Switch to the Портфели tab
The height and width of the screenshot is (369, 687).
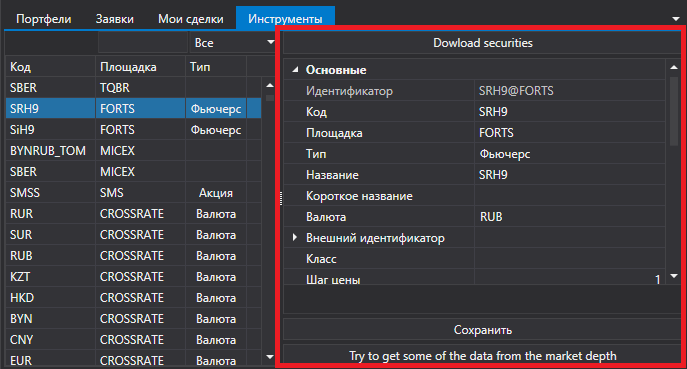43,19
